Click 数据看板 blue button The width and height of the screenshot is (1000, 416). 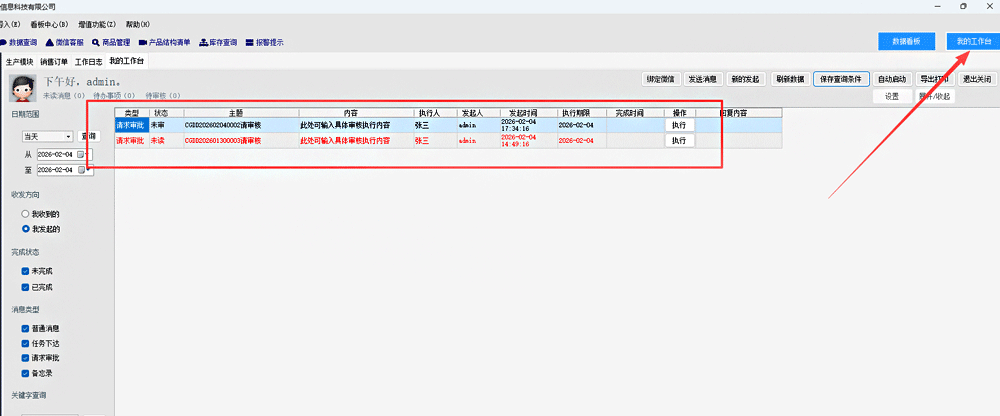[906, 41]
